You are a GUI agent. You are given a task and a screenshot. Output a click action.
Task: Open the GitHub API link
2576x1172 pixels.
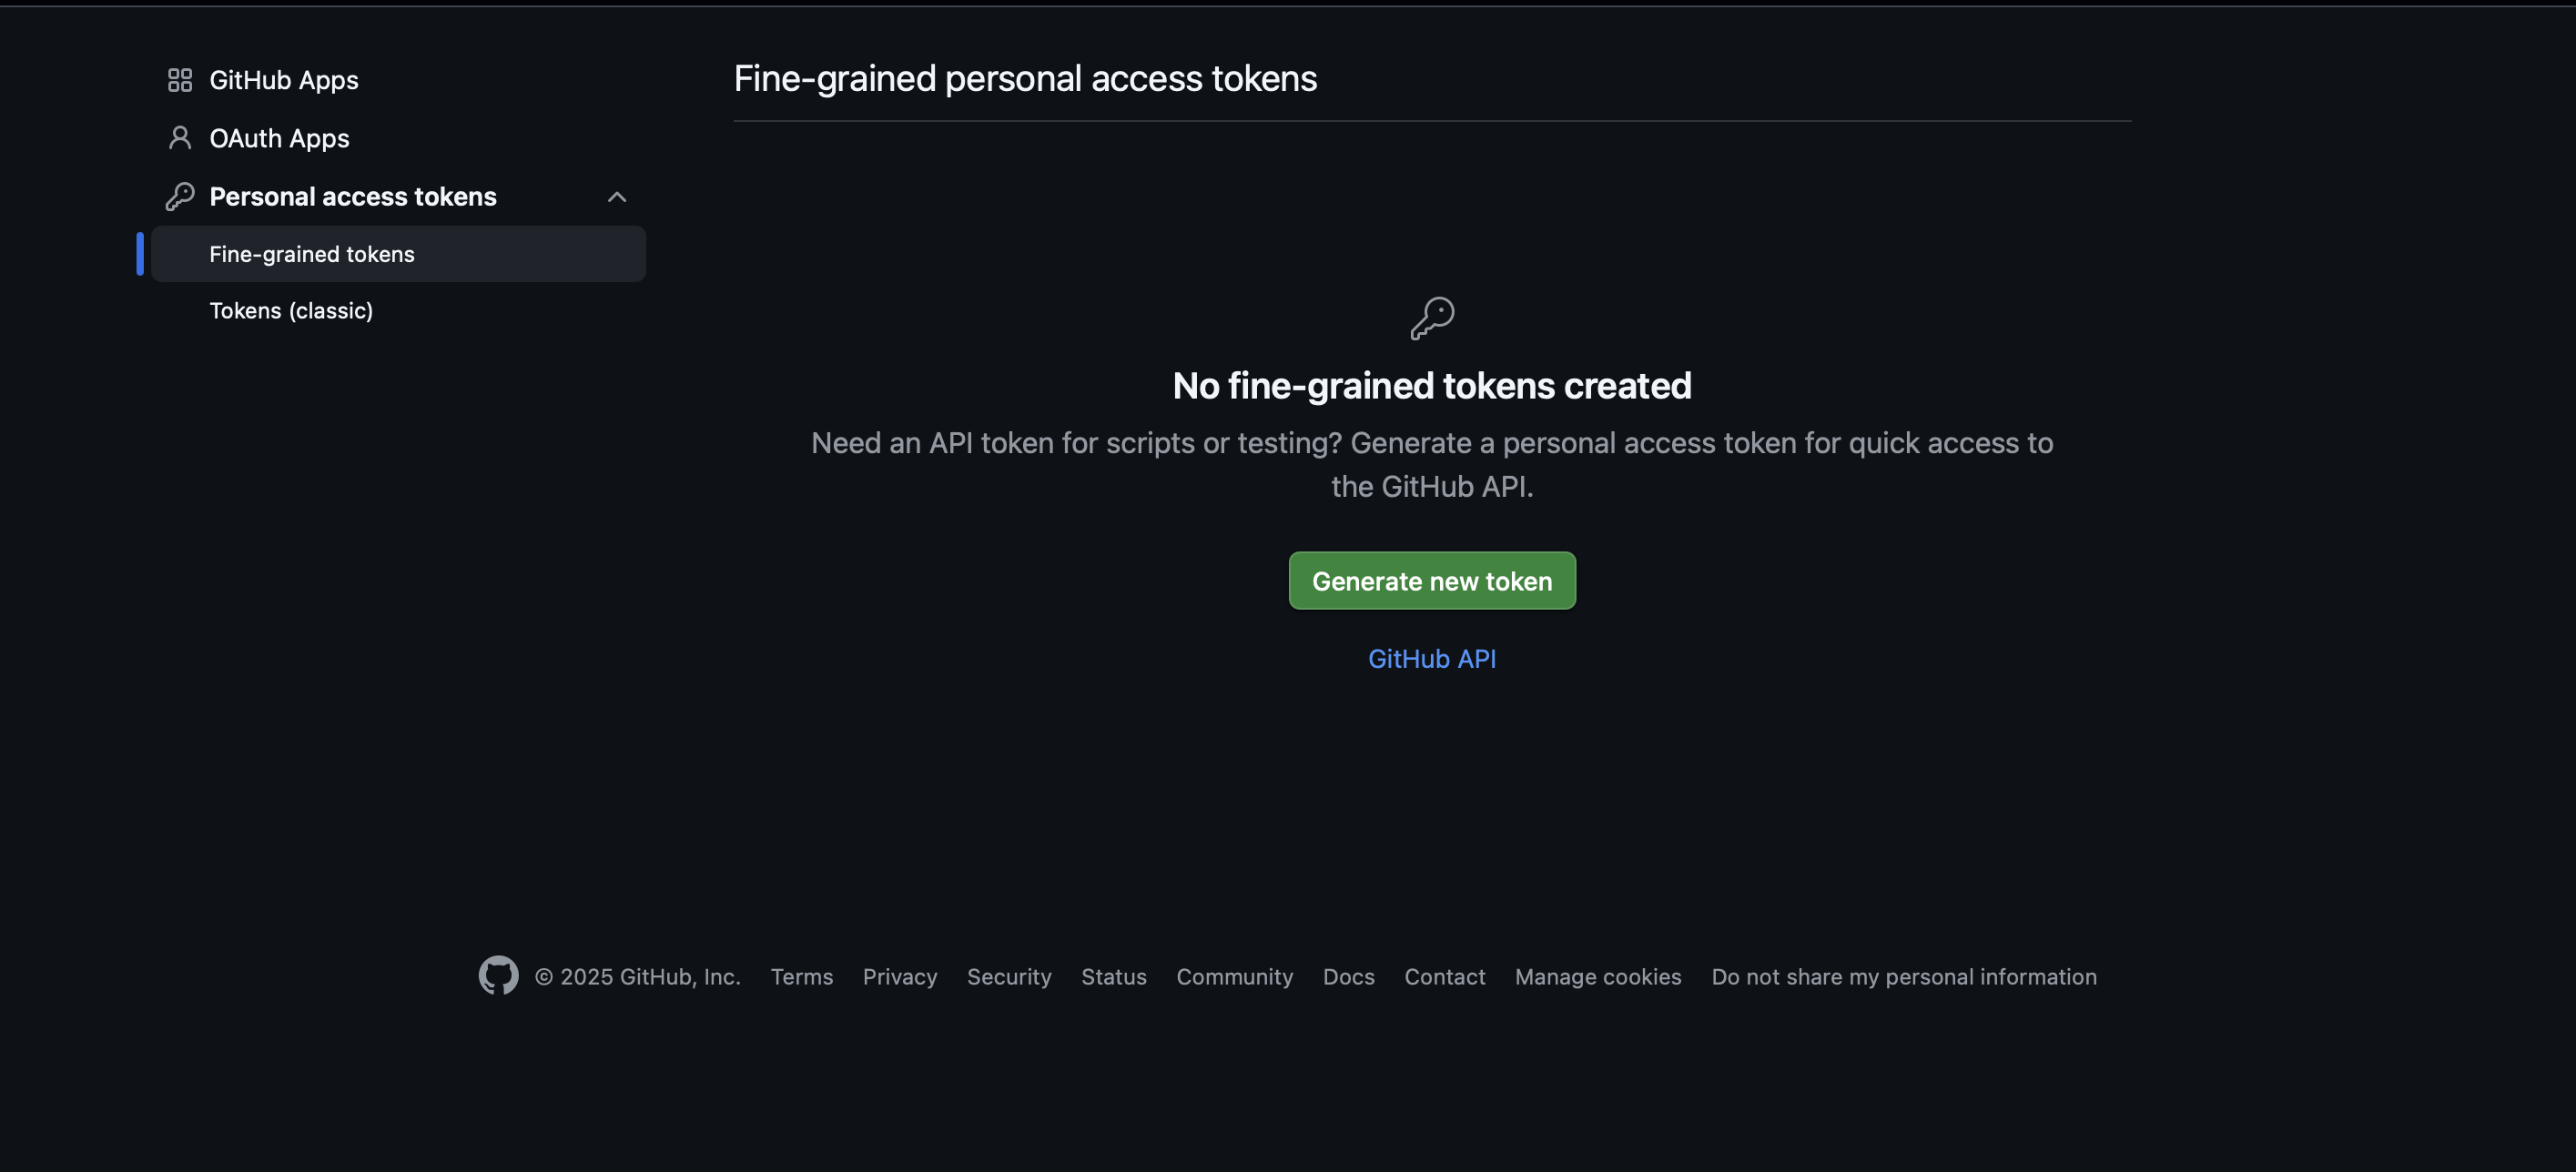[1431, 658]
